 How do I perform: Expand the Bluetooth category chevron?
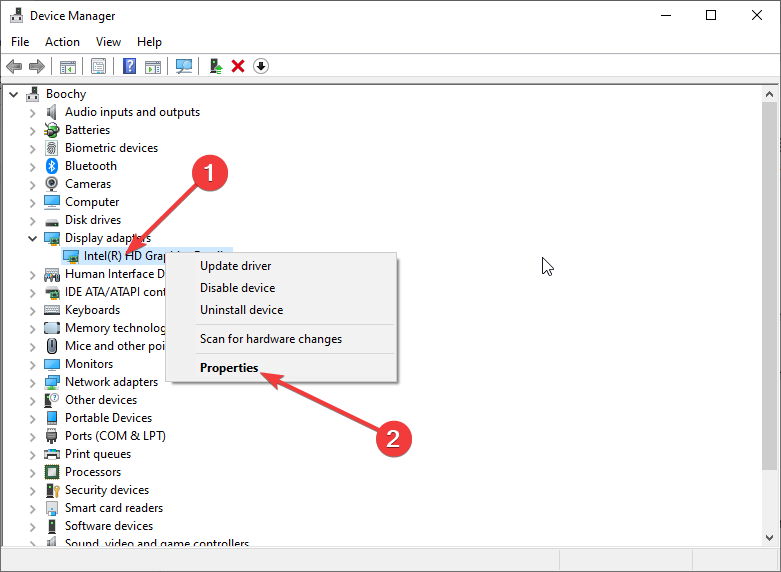[32, 167]
